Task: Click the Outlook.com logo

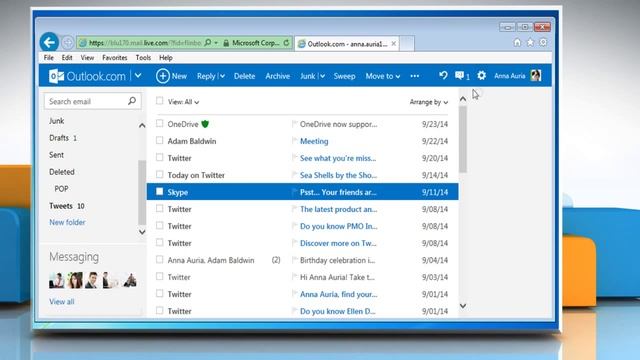Action: (87, 76)
